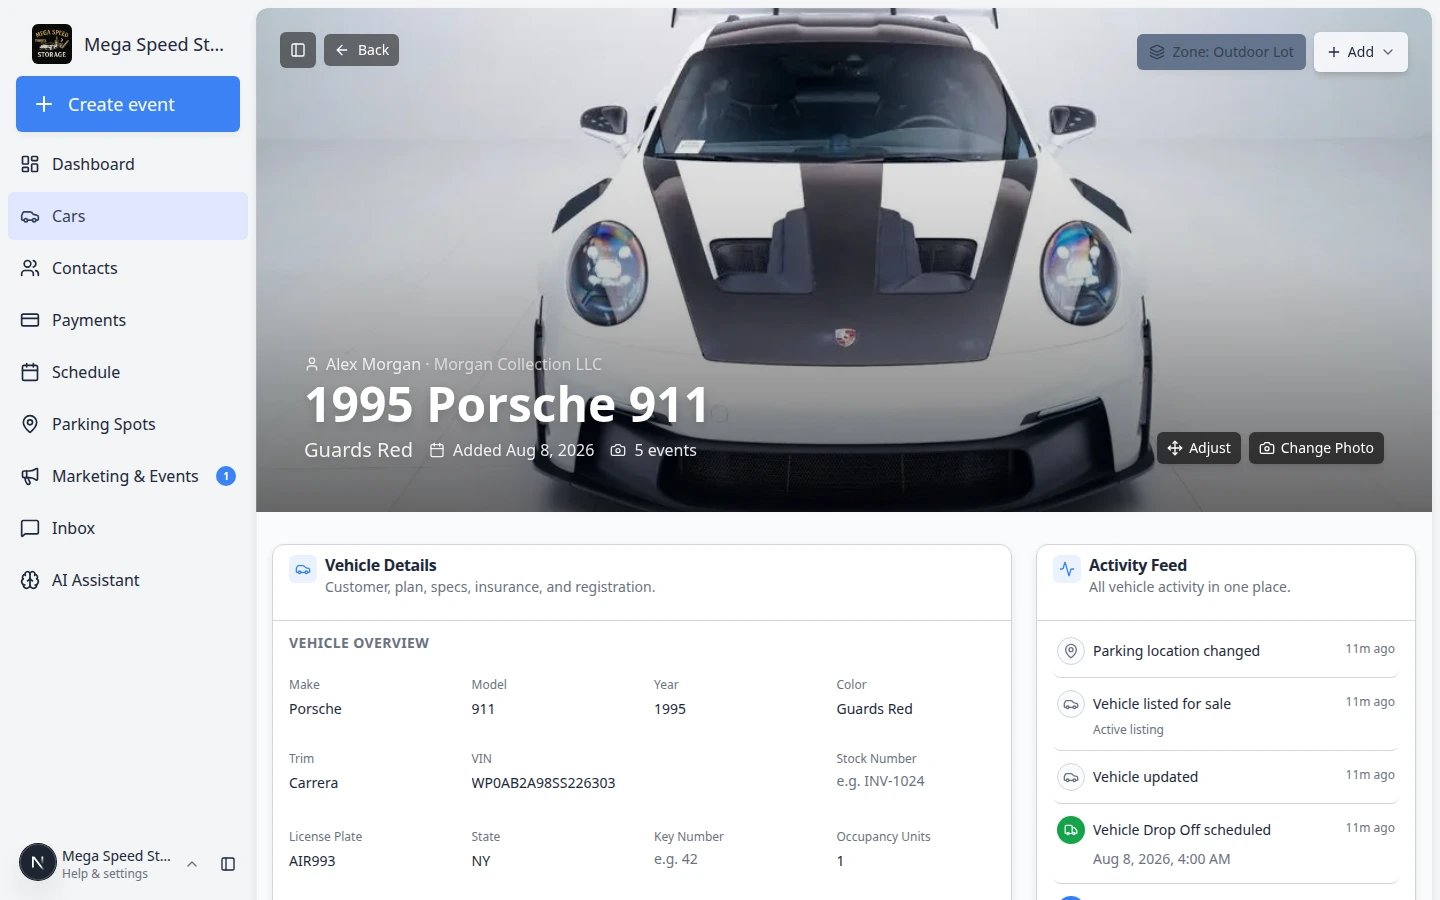The image size is (1440, 900).
Task: Click the Mega Speed Storage logo icon
Action: tap(52, 44)
